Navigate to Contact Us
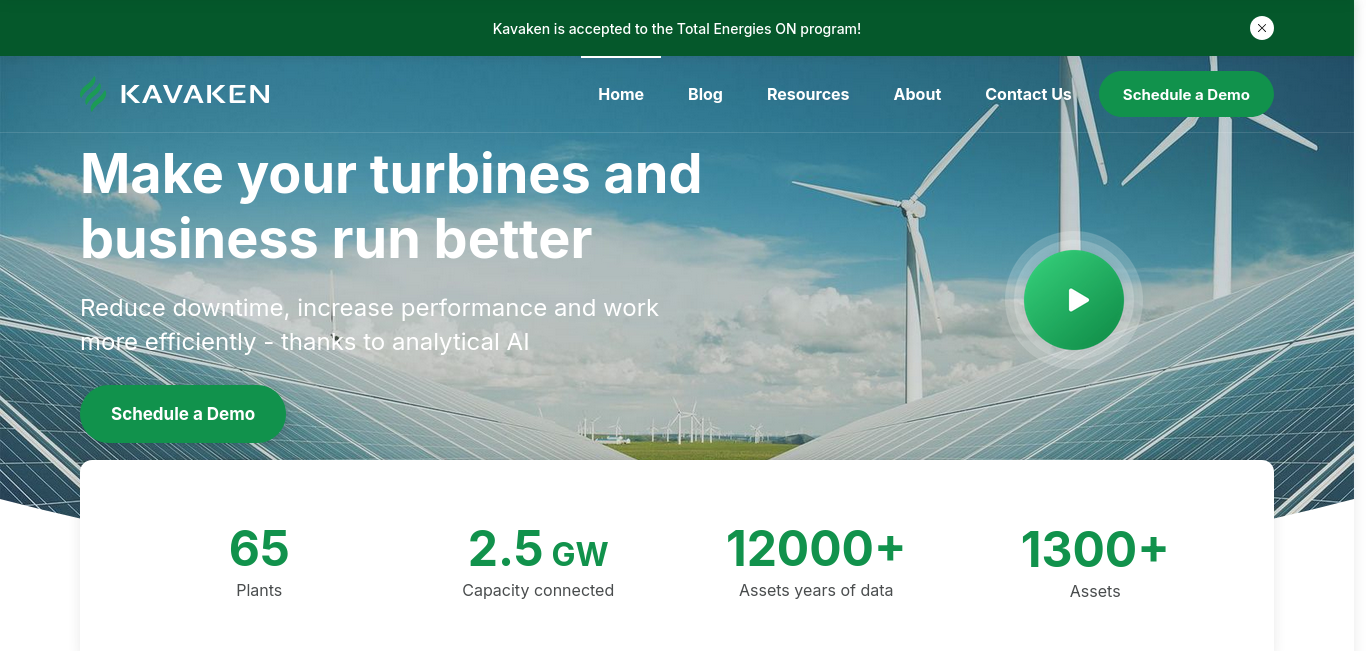Viewport: 1366px width, 651px height. click(x=1028, y=94)
